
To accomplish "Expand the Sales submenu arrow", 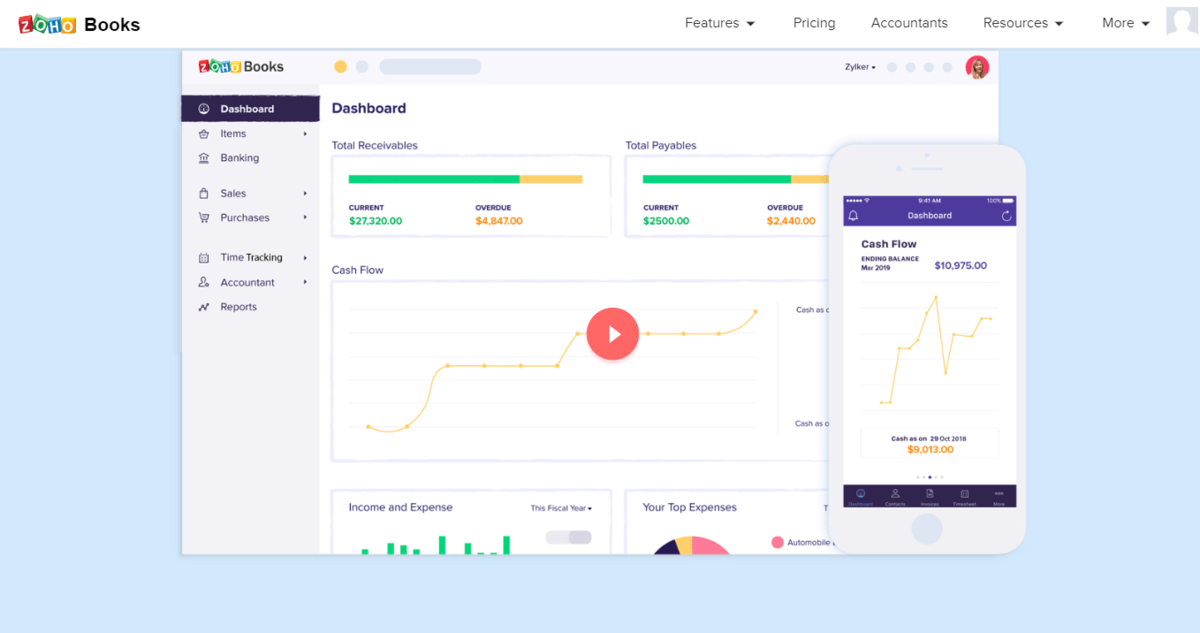I will 305,193.
